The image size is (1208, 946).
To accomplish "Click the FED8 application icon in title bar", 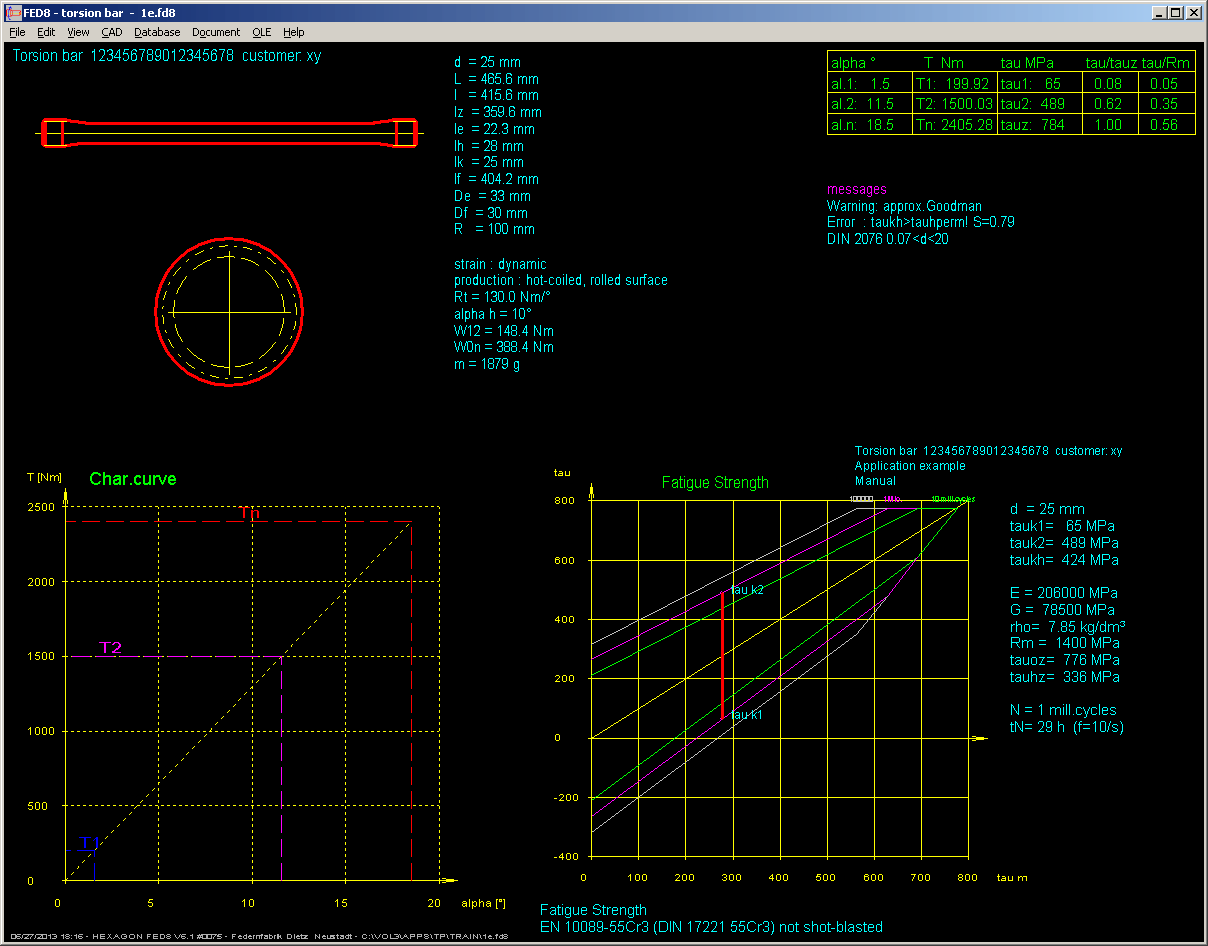I will (14, 13).
